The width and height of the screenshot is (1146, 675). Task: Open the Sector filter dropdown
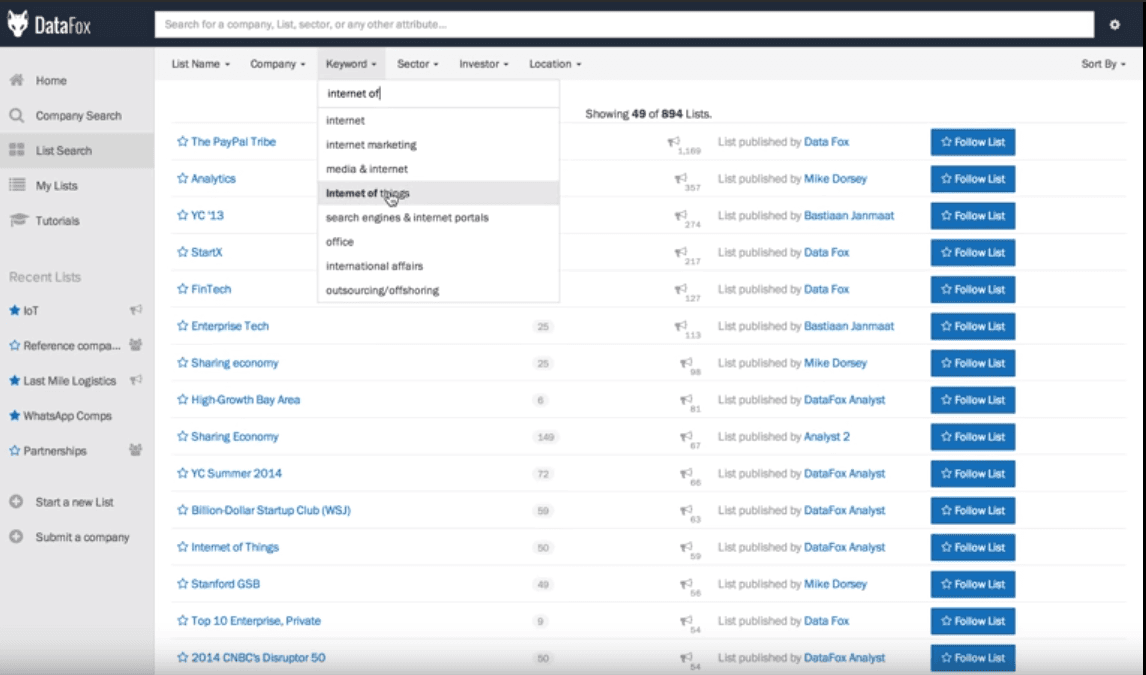pos(417,64)
